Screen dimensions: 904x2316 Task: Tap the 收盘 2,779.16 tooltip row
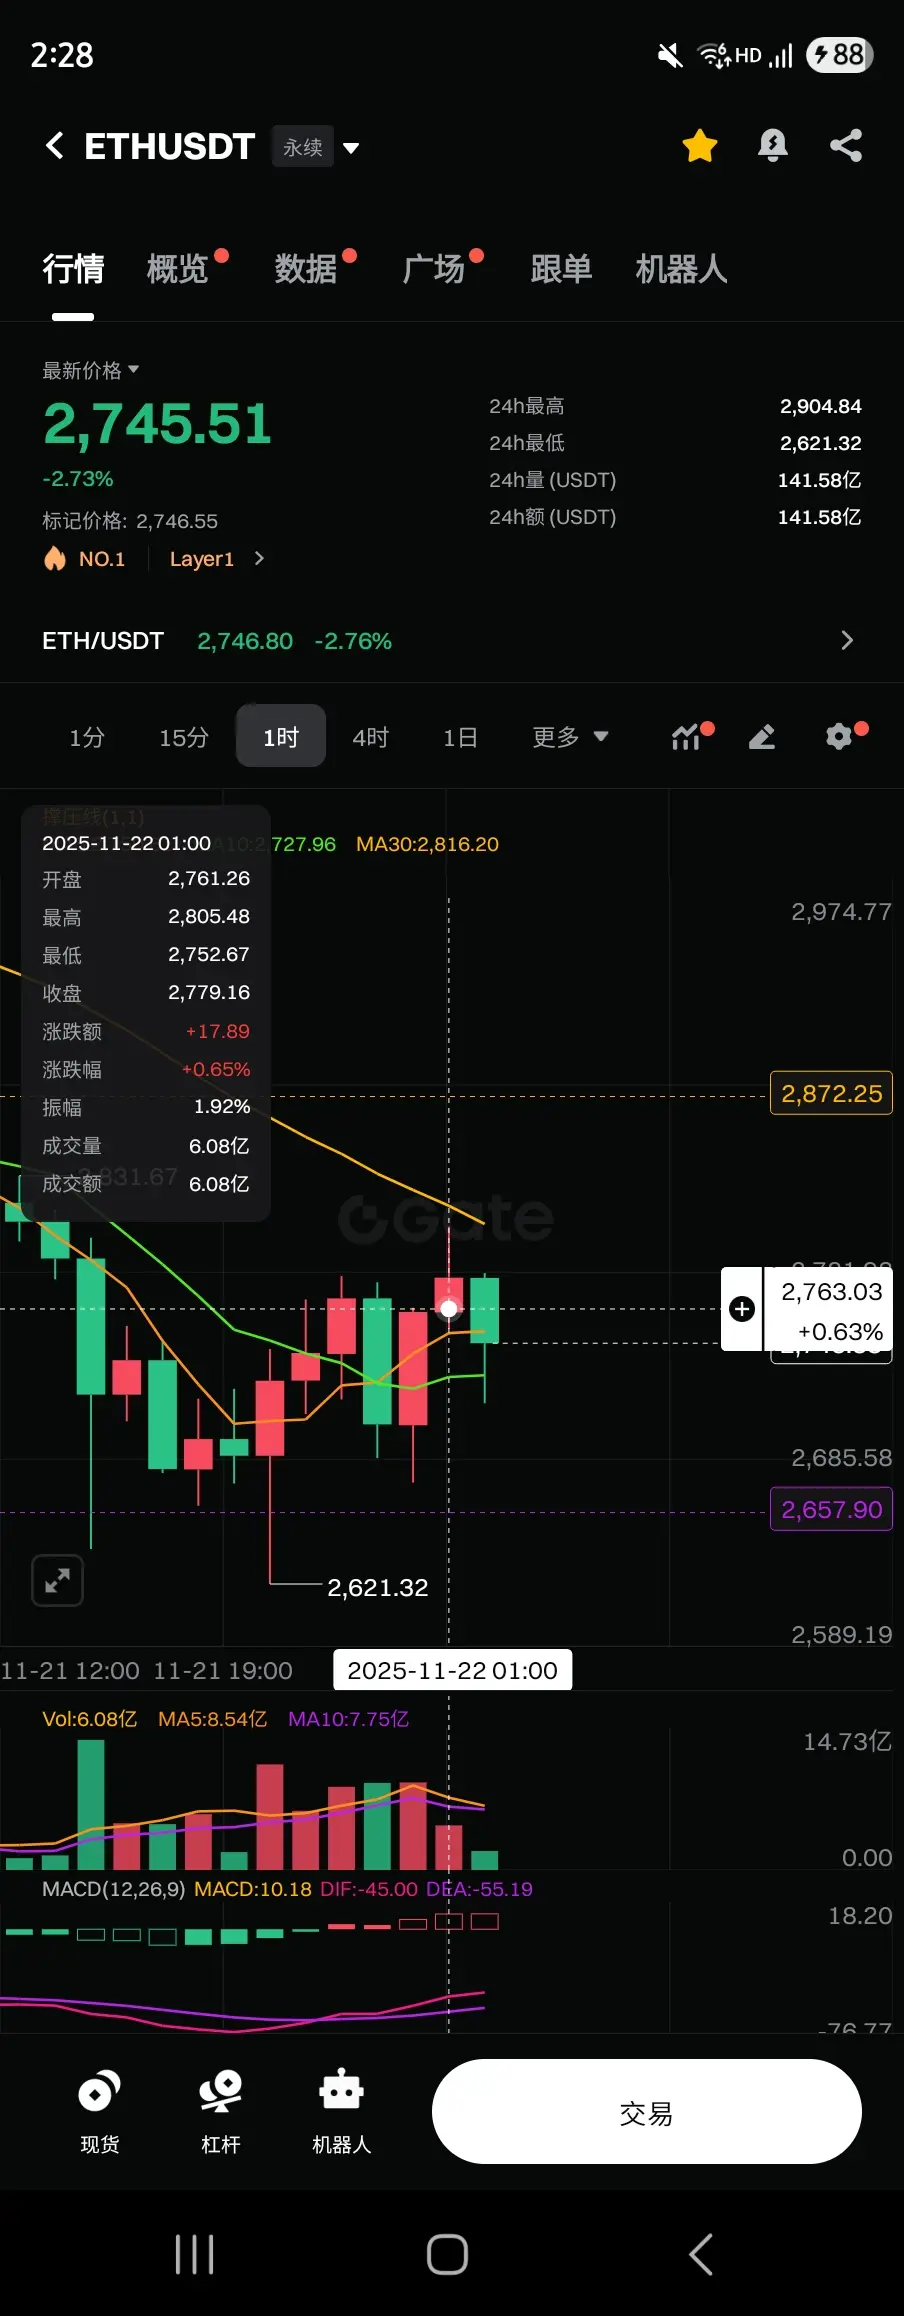coord(146,993)
